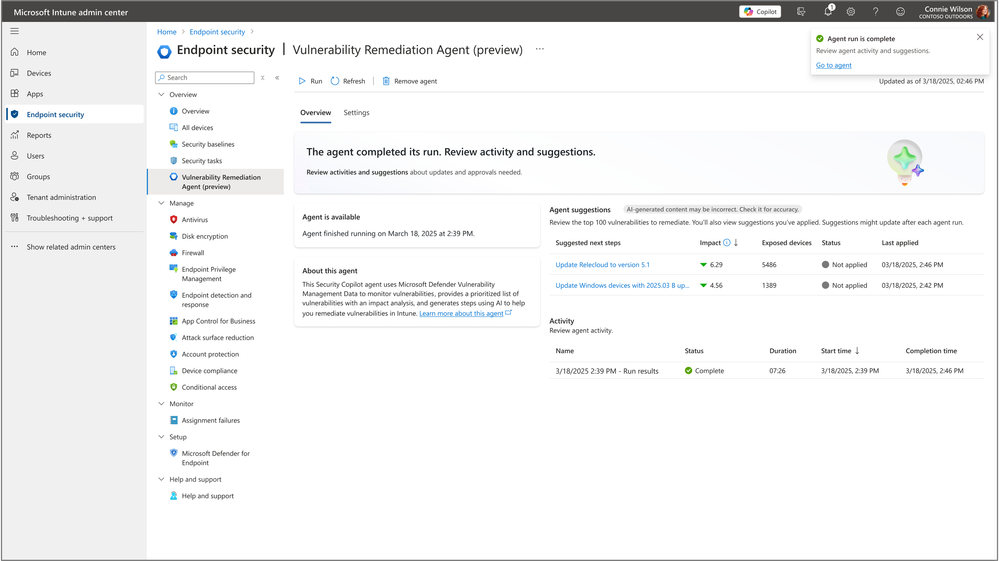
Task: Open Groups in left navigation
Action: click(x=38, y=176)
